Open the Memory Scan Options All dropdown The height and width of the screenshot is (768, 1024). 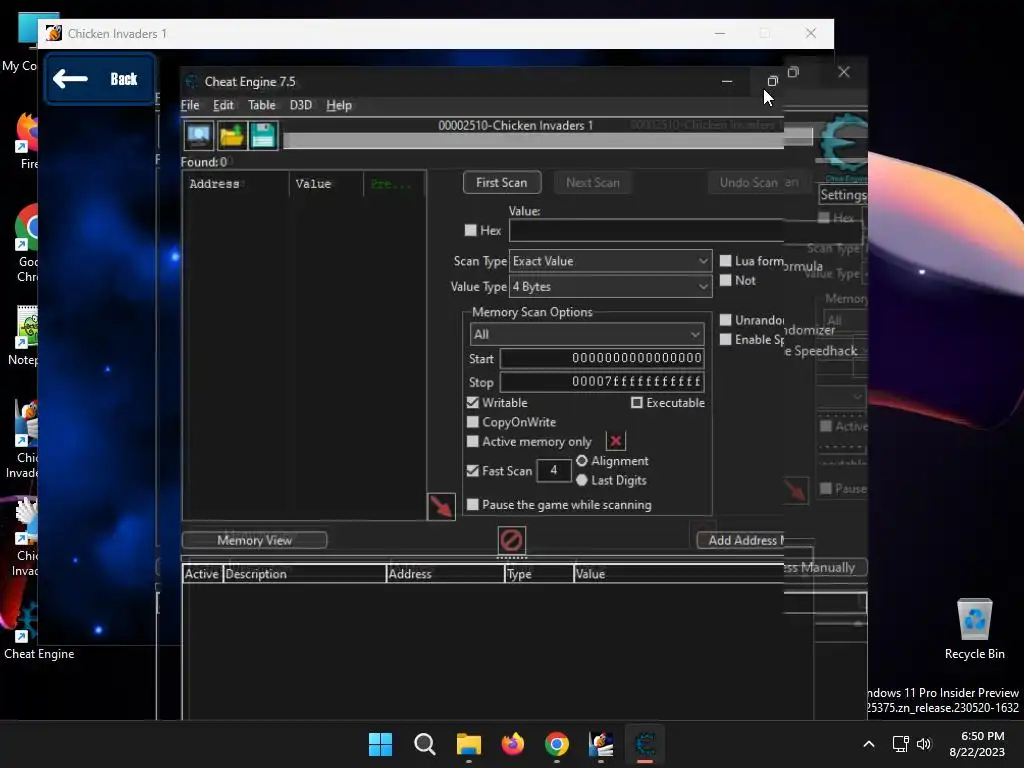pos(586,334)
